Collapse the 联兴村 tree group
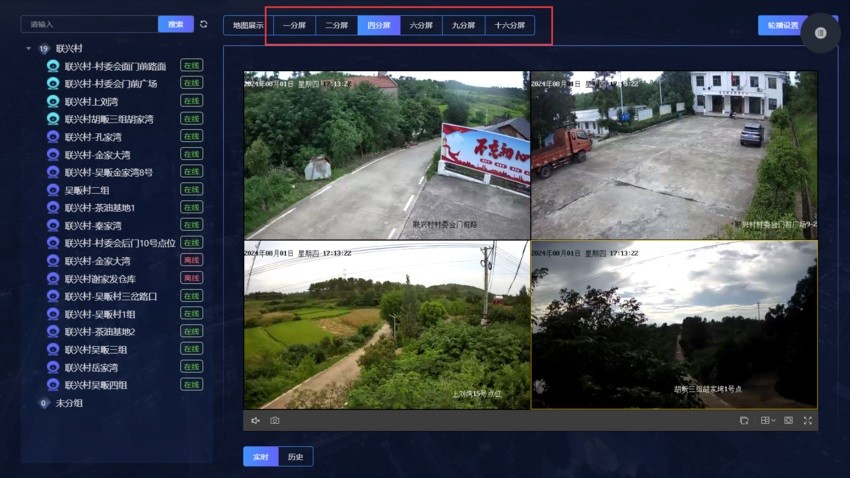The height and width of the screenshot is (478, 850). tap(28, 48)
